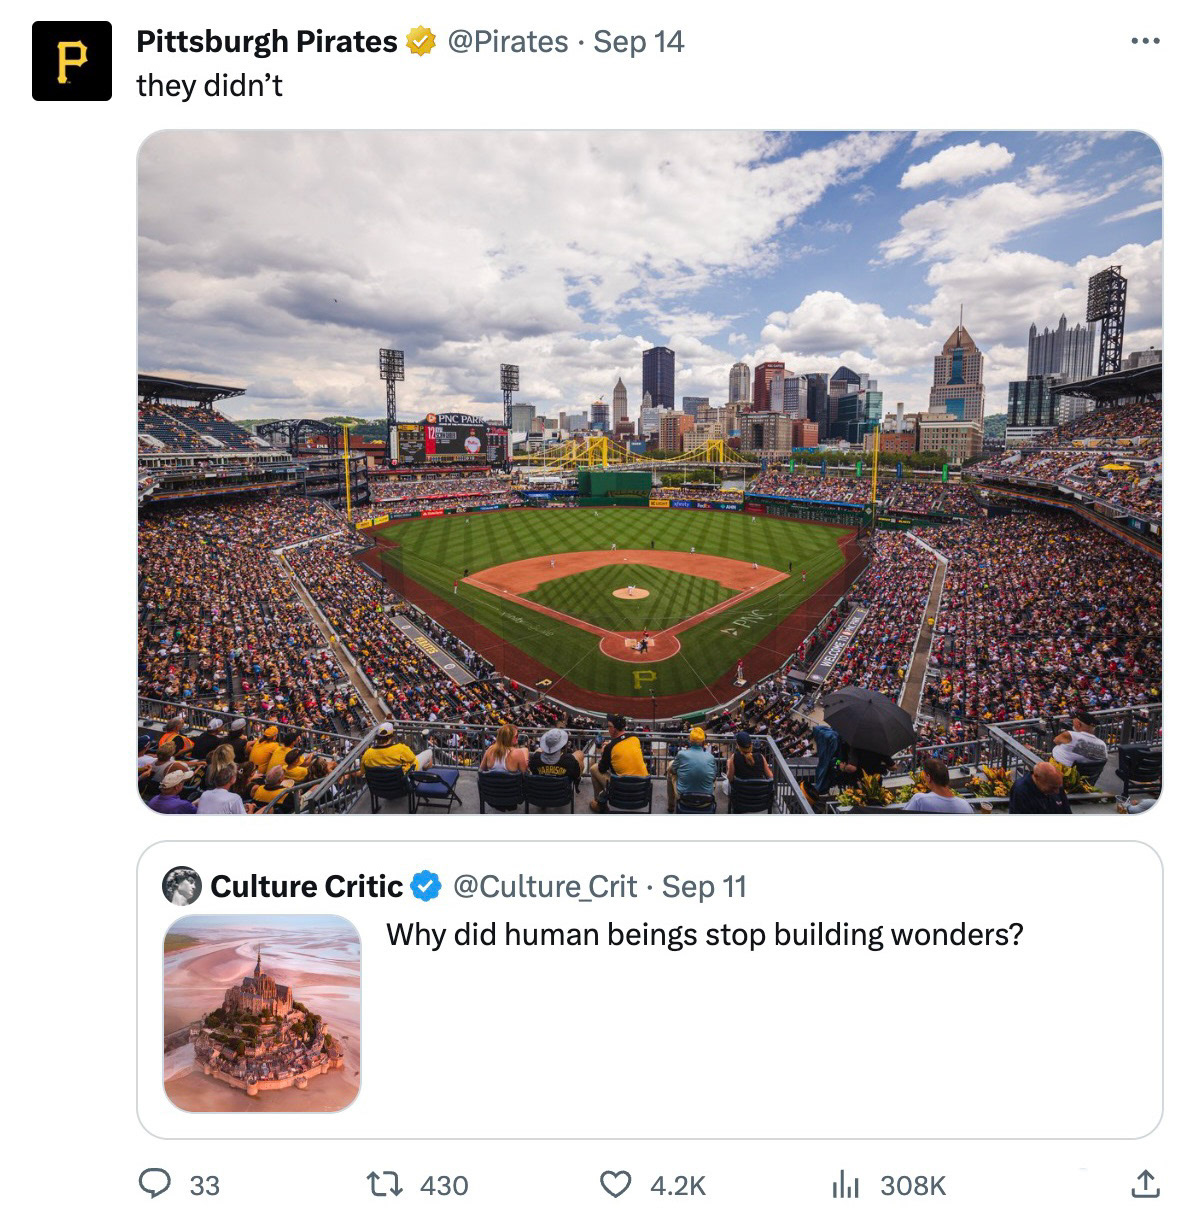Click the "they didn't" tweet text
Viewport: 1191px width, 1225px height.
click(209, 86)
